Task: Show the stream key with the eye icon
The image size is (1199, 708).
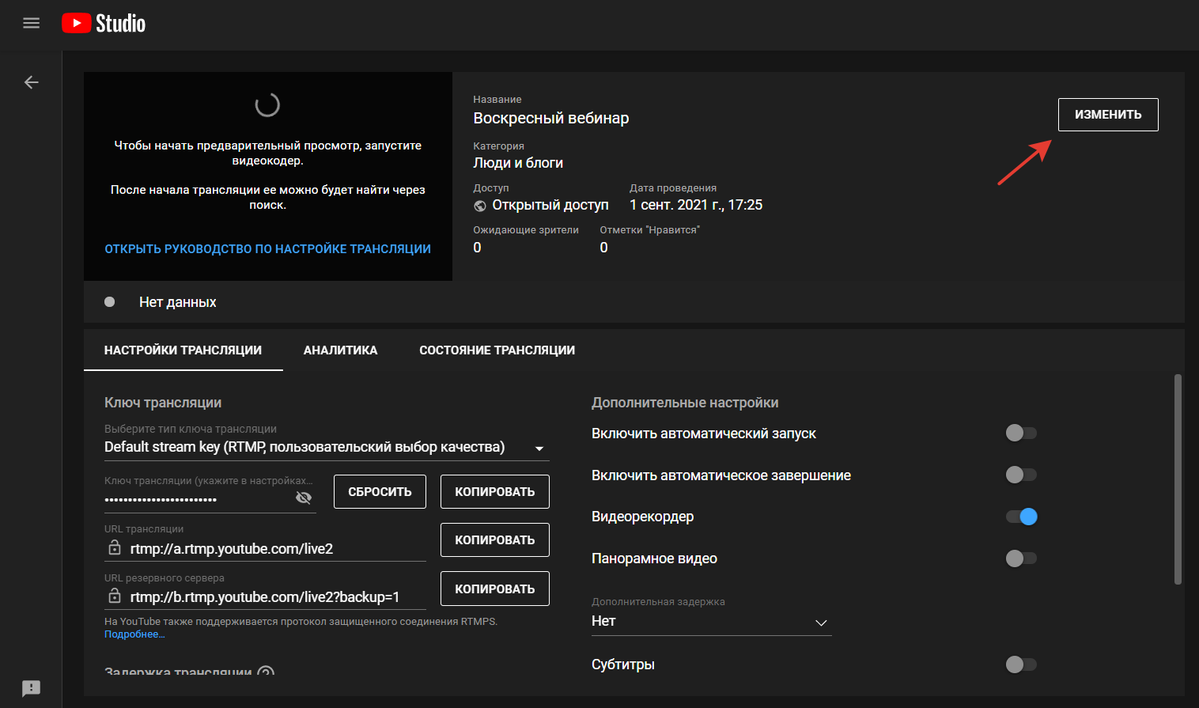Action: click(304, 498)
